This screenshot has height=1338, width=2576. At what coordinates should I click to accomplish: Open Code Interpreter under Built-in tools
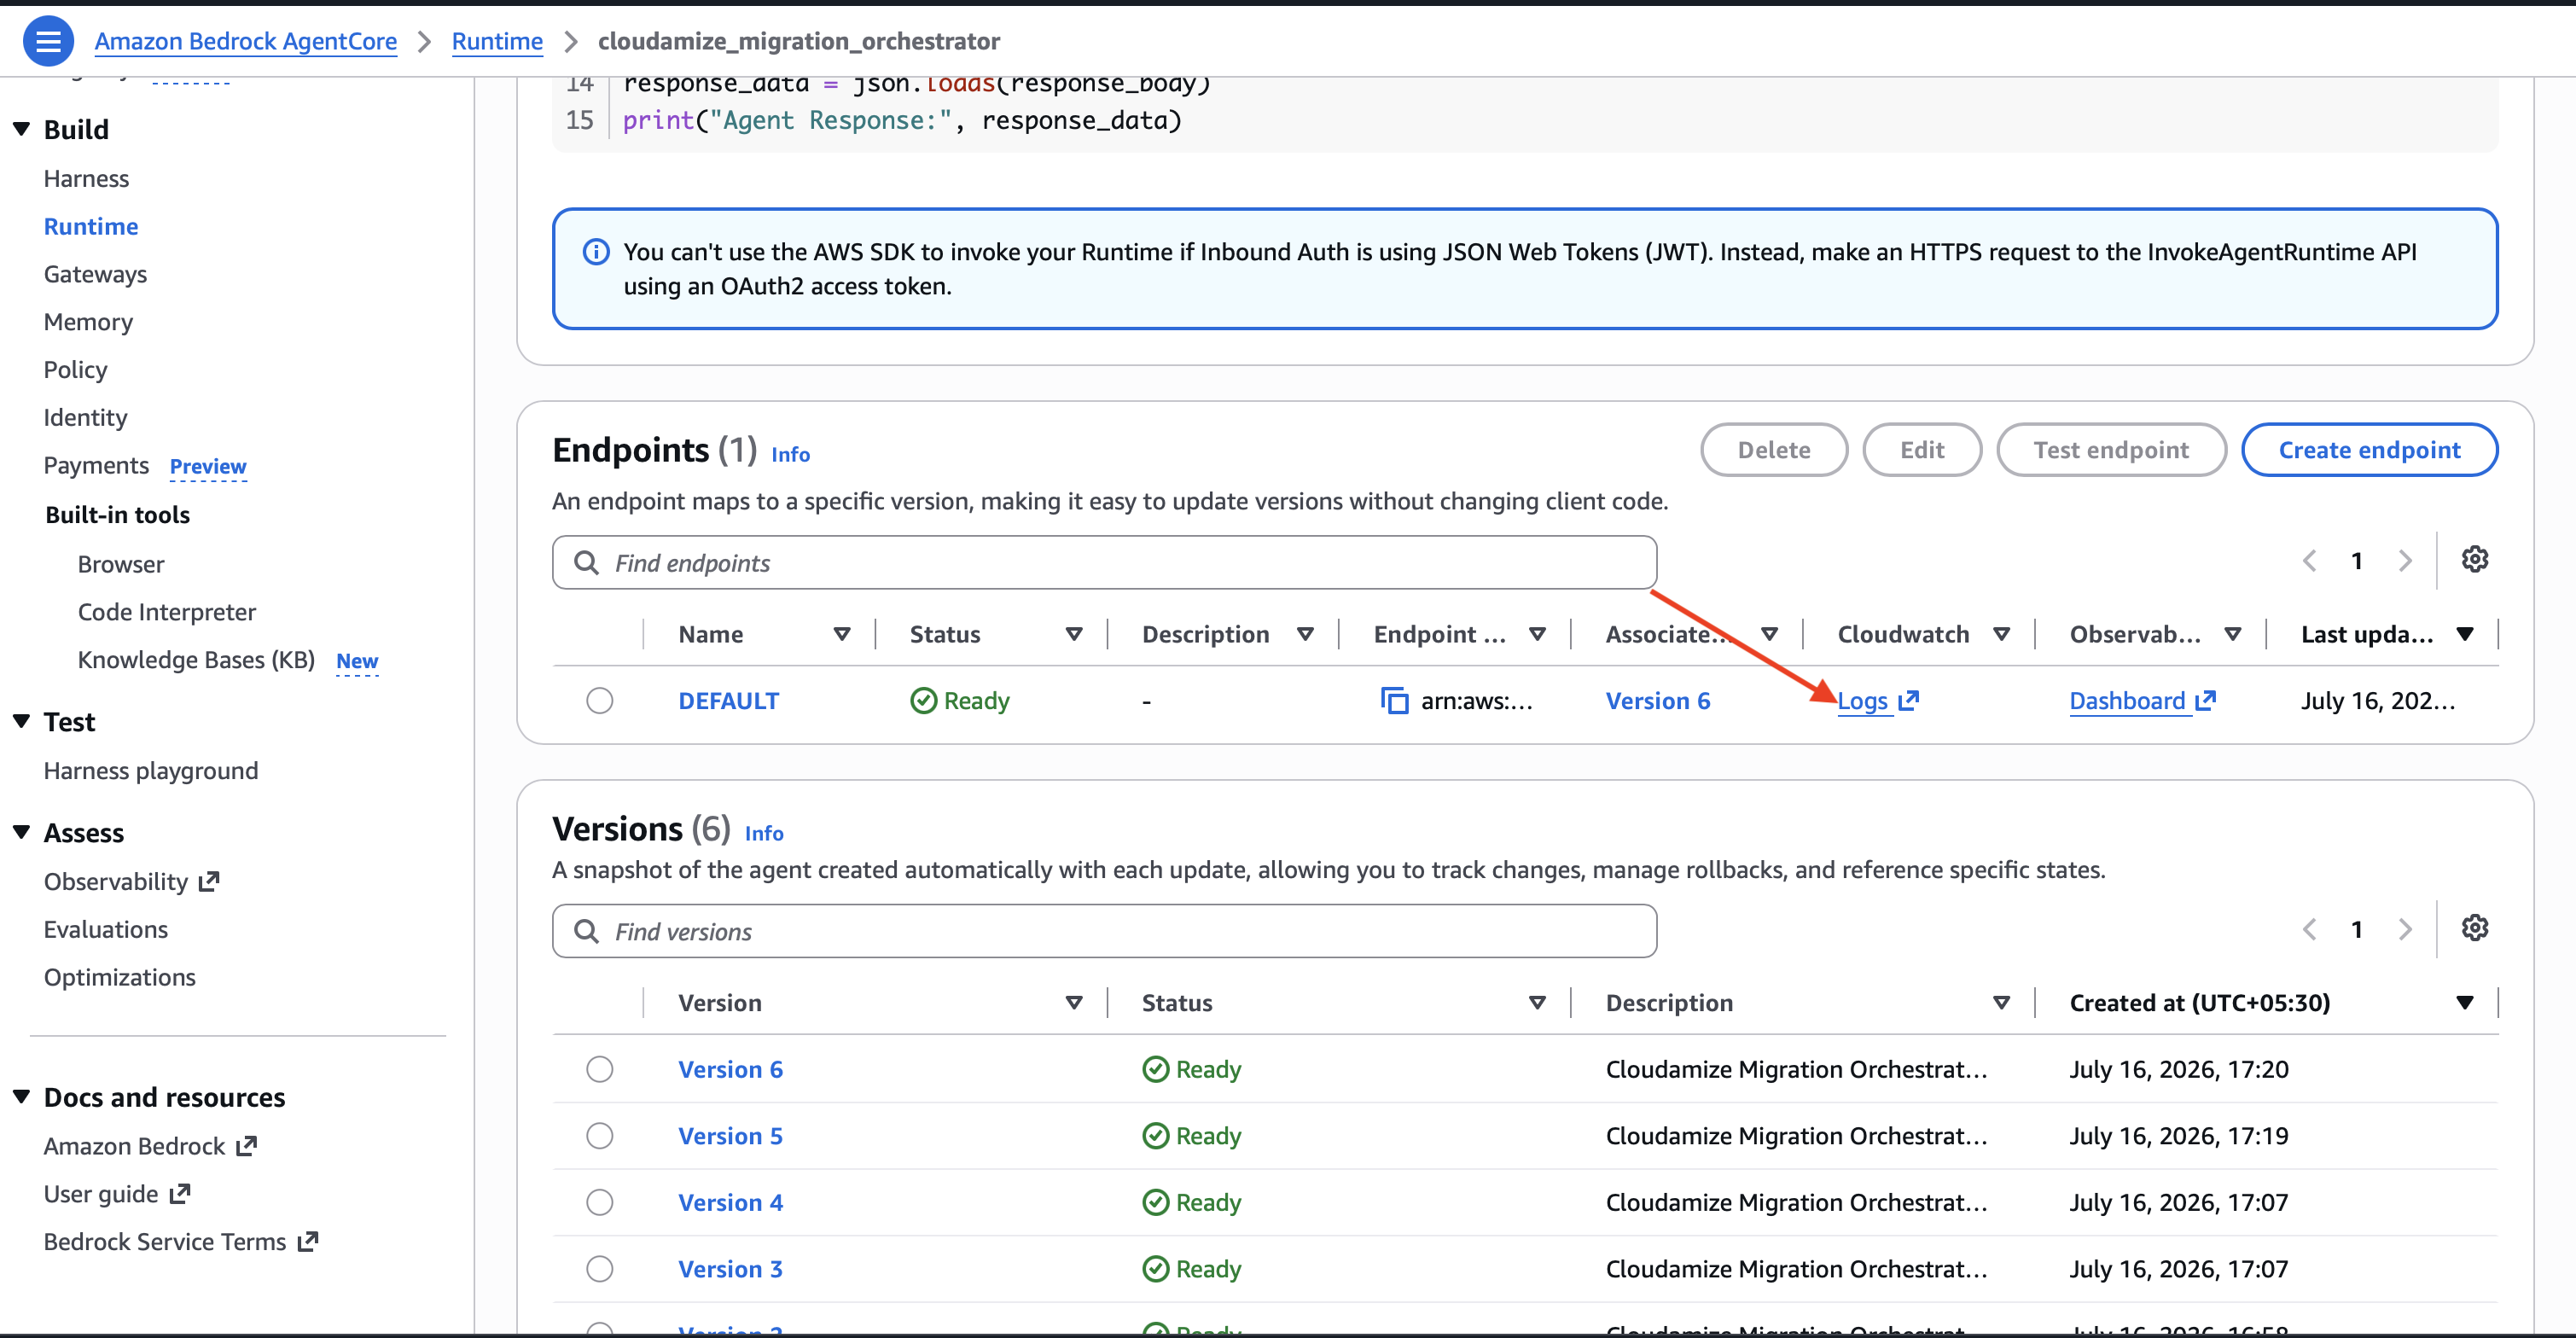point(167,612)
